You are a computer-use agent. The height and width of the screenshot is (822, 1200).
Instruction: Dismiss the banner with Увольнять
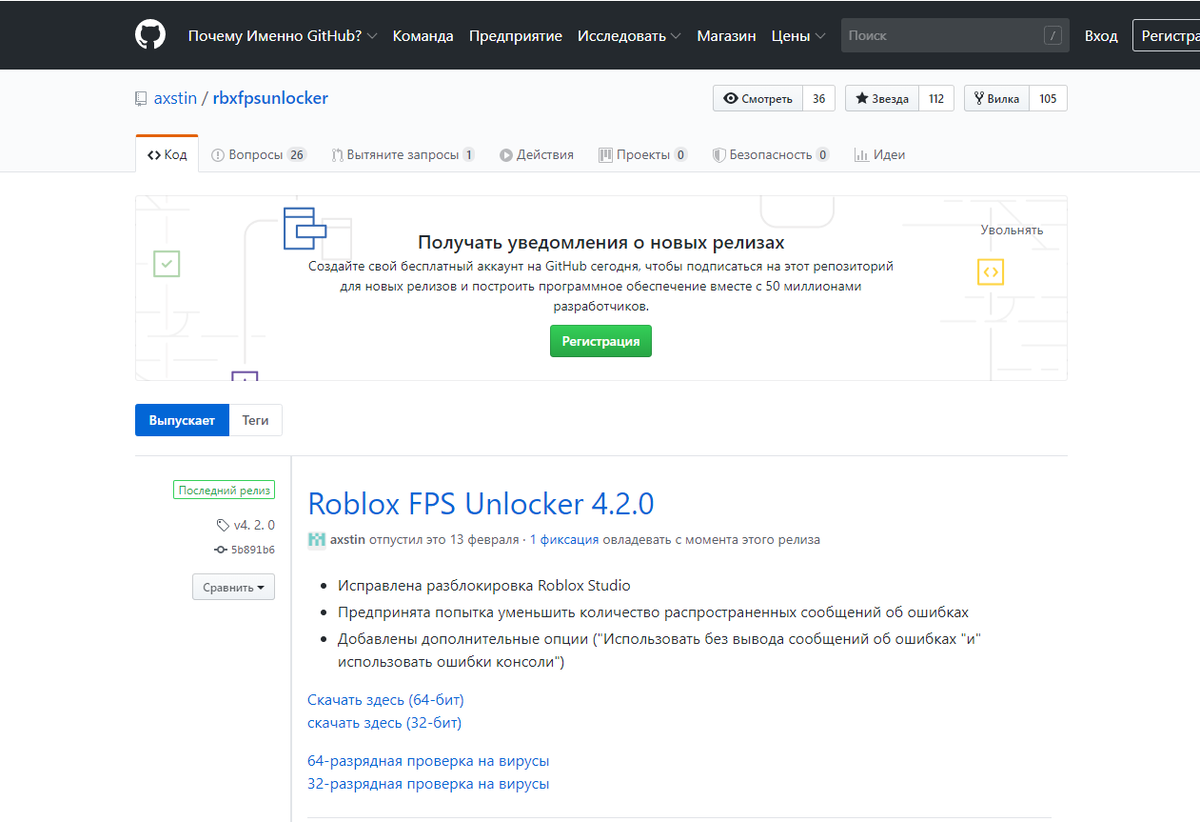point(1012,230)
